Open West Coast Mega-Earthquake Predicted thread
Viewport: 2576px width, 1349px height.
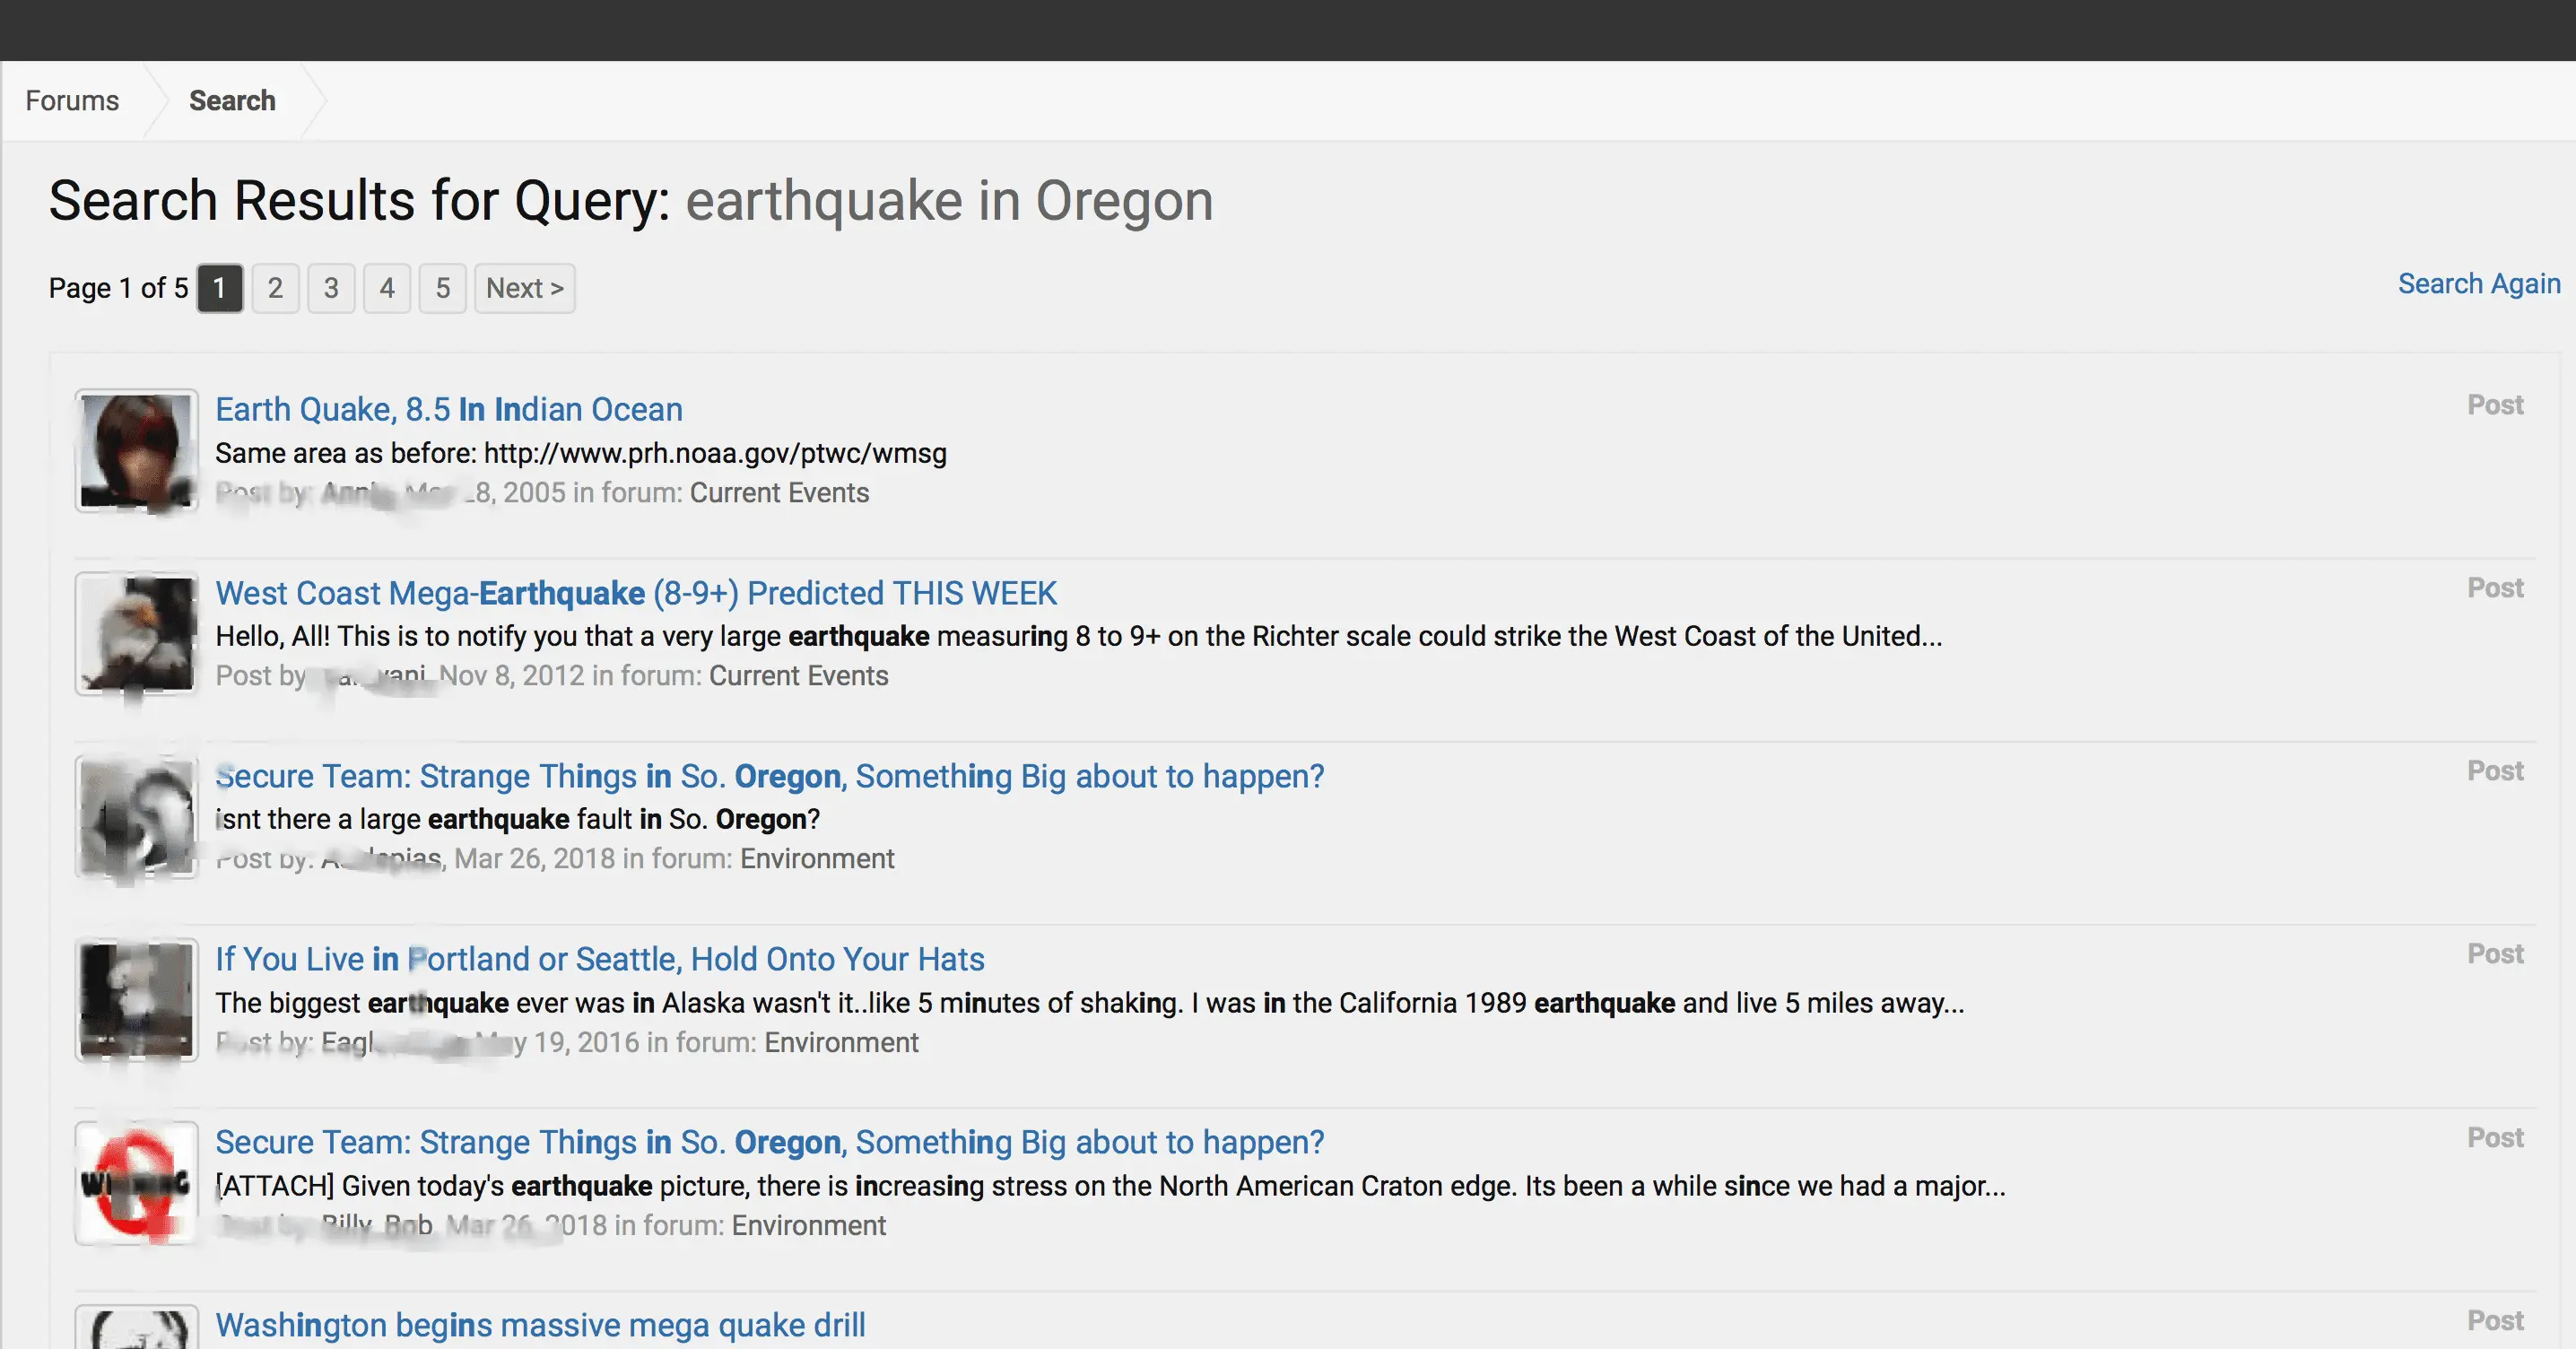point(636,593)
